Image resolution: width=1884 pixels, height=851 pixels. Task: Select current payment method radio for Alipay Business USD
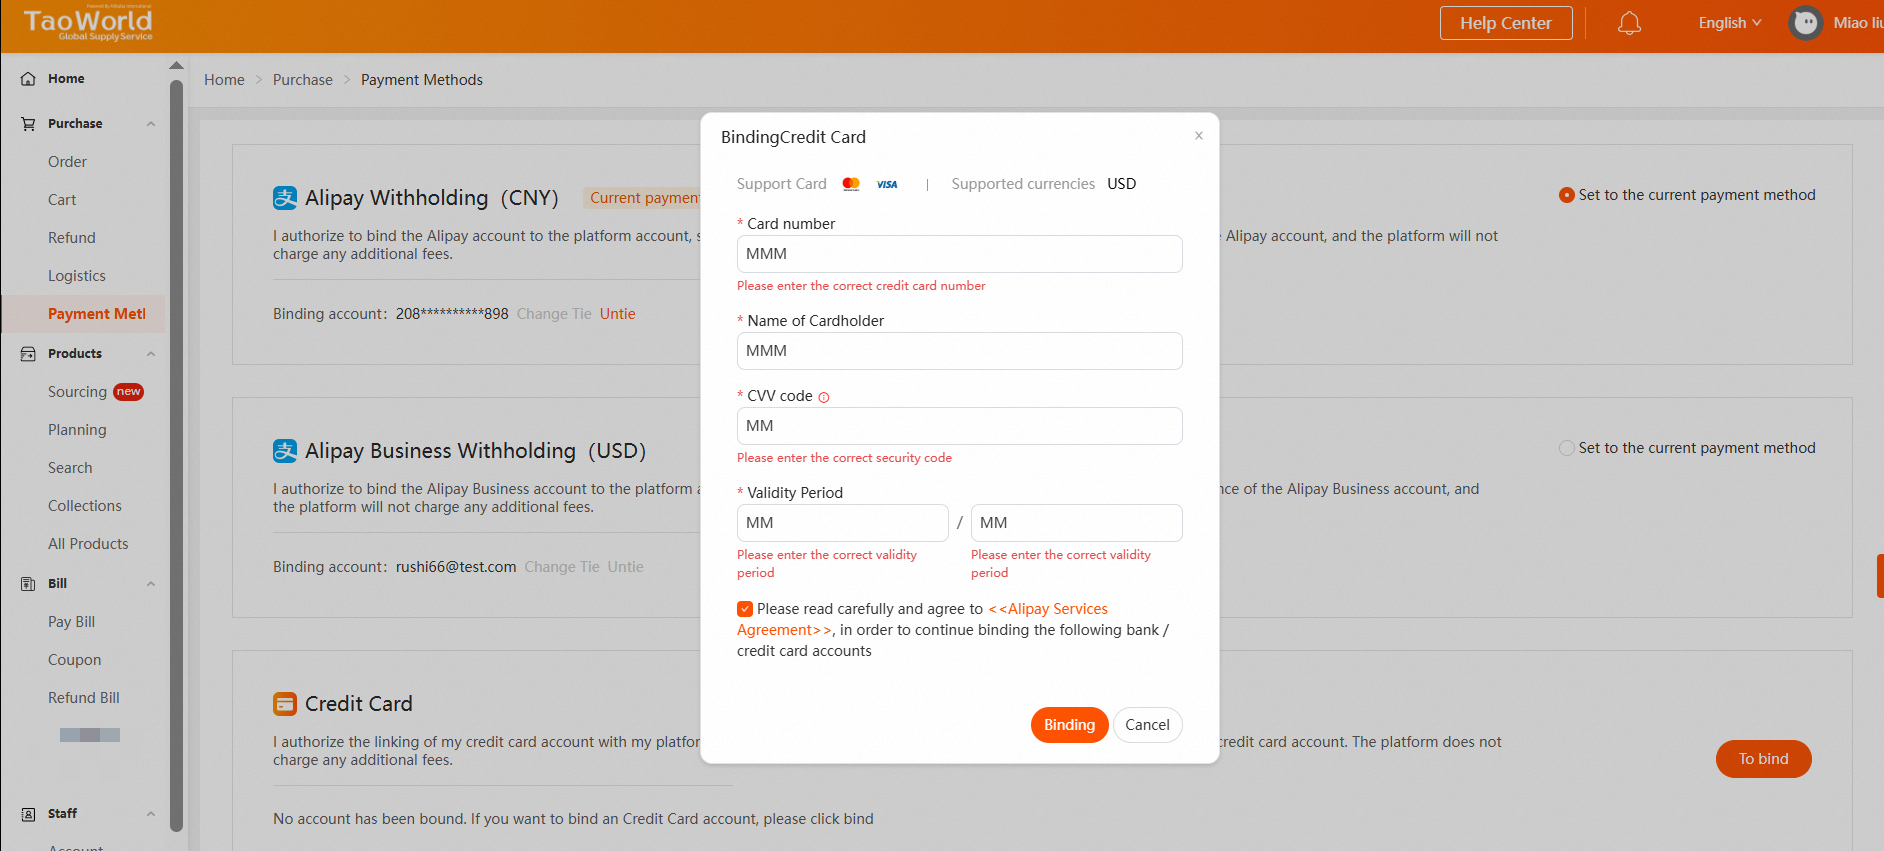[x=1567, y=448]
